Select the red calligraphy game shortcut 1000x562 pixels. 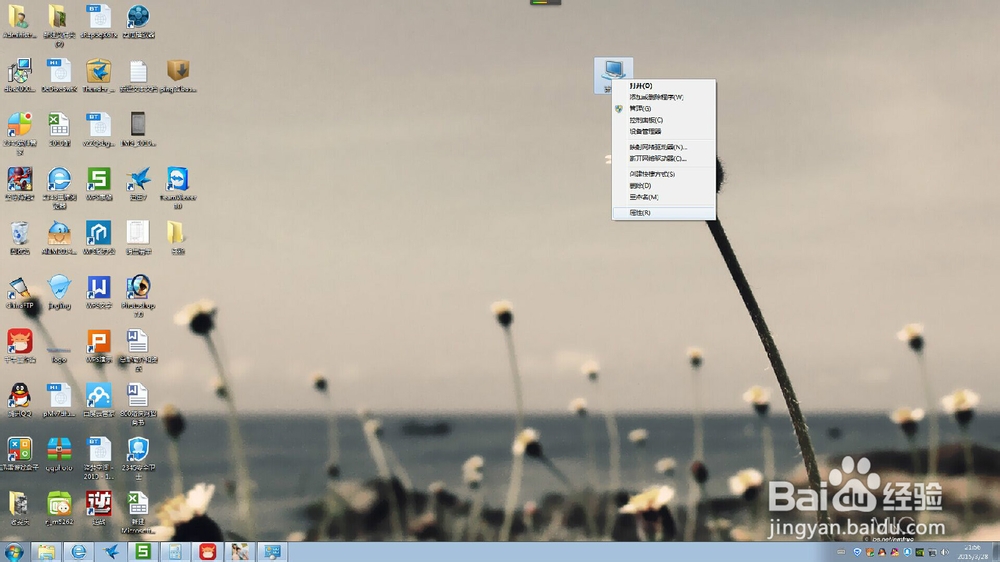click(x=98, y=508)
